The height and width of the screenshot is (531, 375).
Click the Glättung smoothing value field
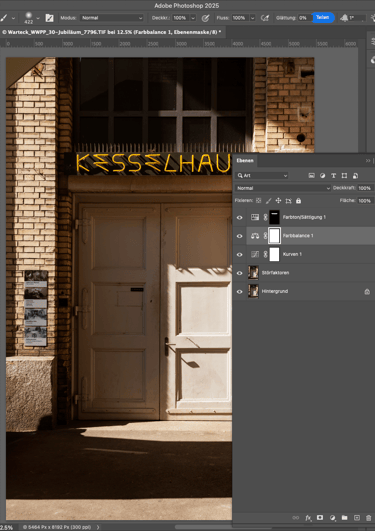pyautogui.click(x=304, y=18)
